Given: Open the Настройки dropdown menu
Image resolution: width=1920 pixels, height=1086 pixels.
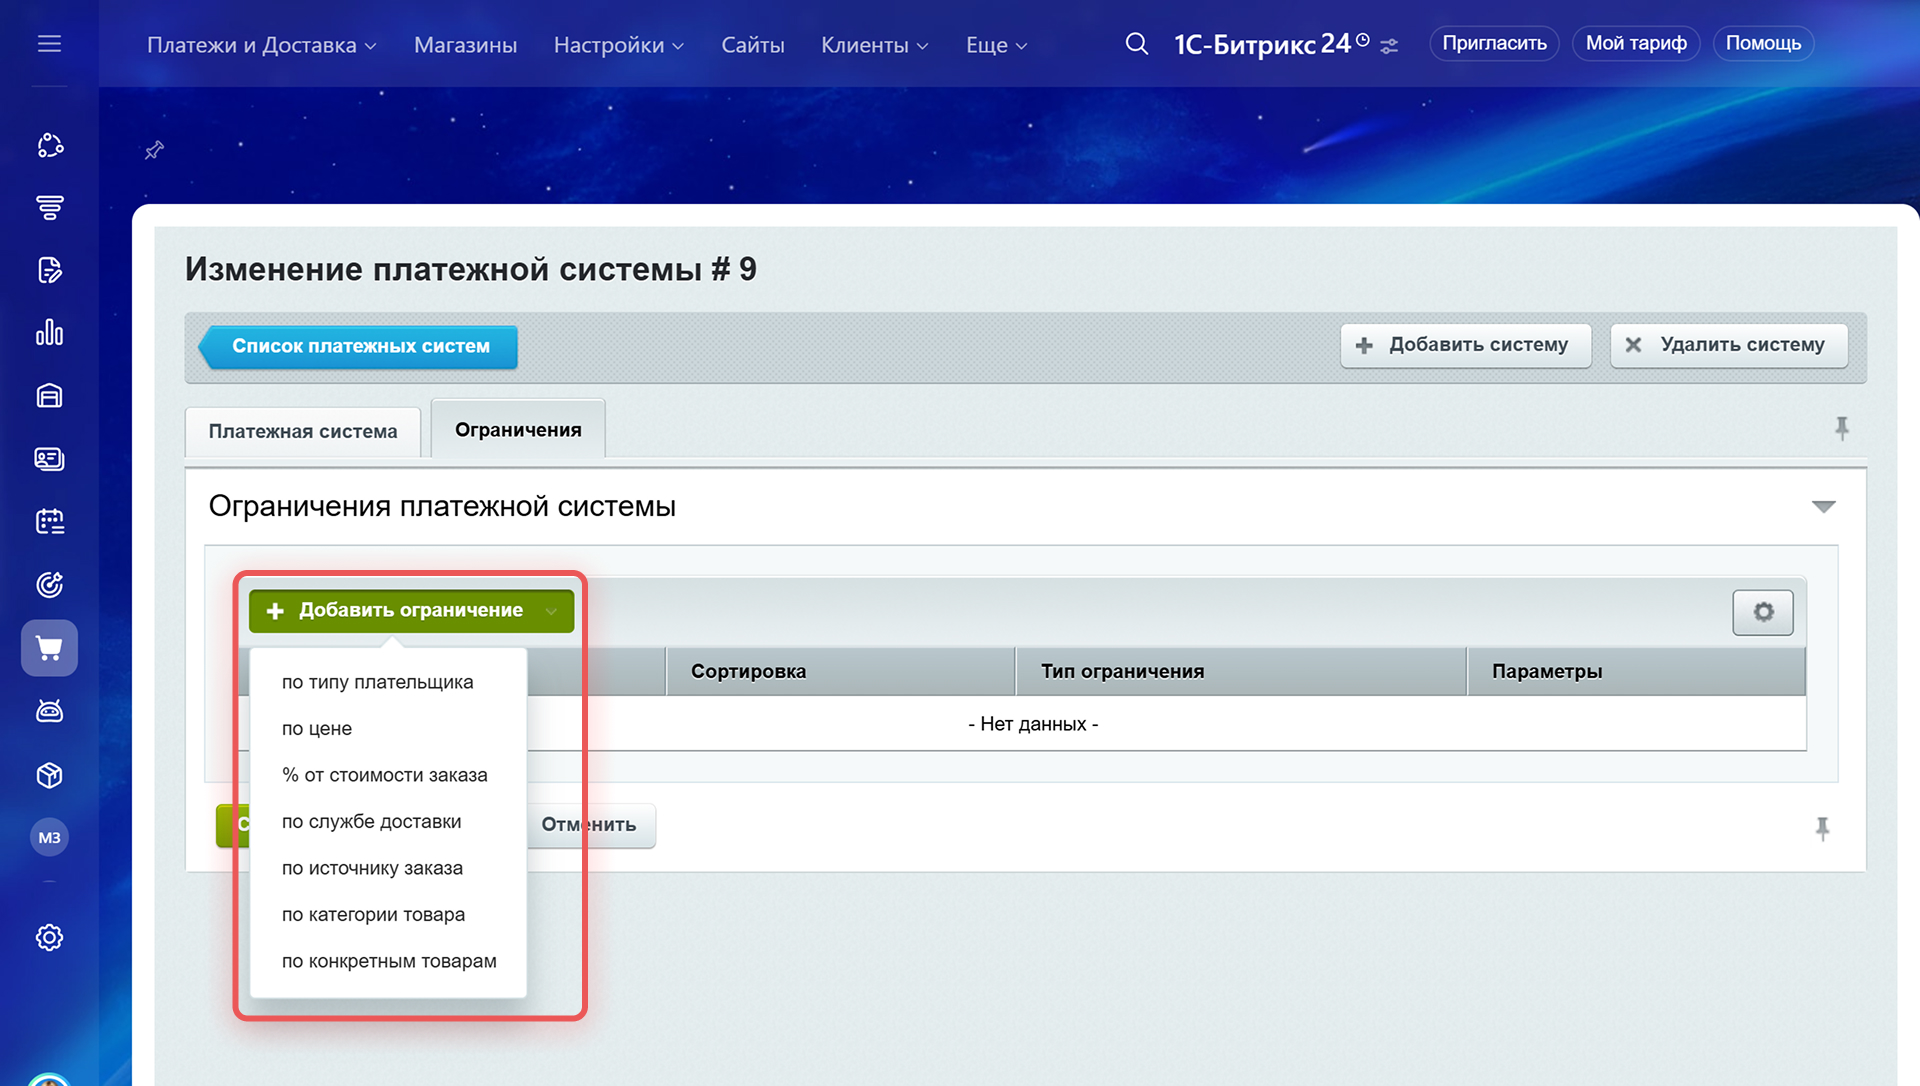Looking at the screenshot, I should tap(618, 45).
